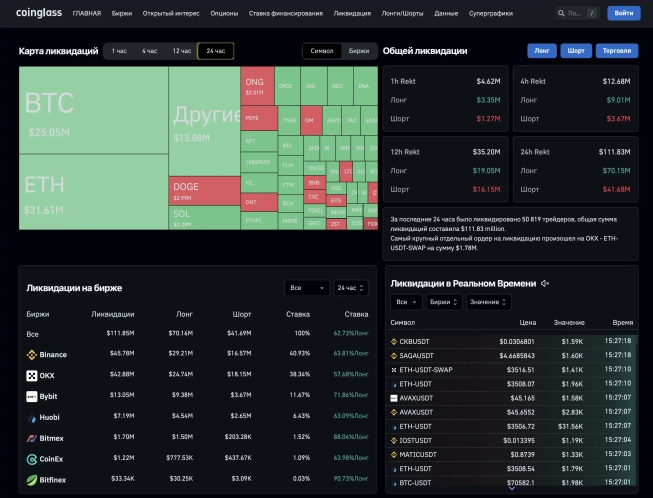The image size is (653, 498).
Task: Toggle heatmap view to Биржи
Action: point(357,50)
